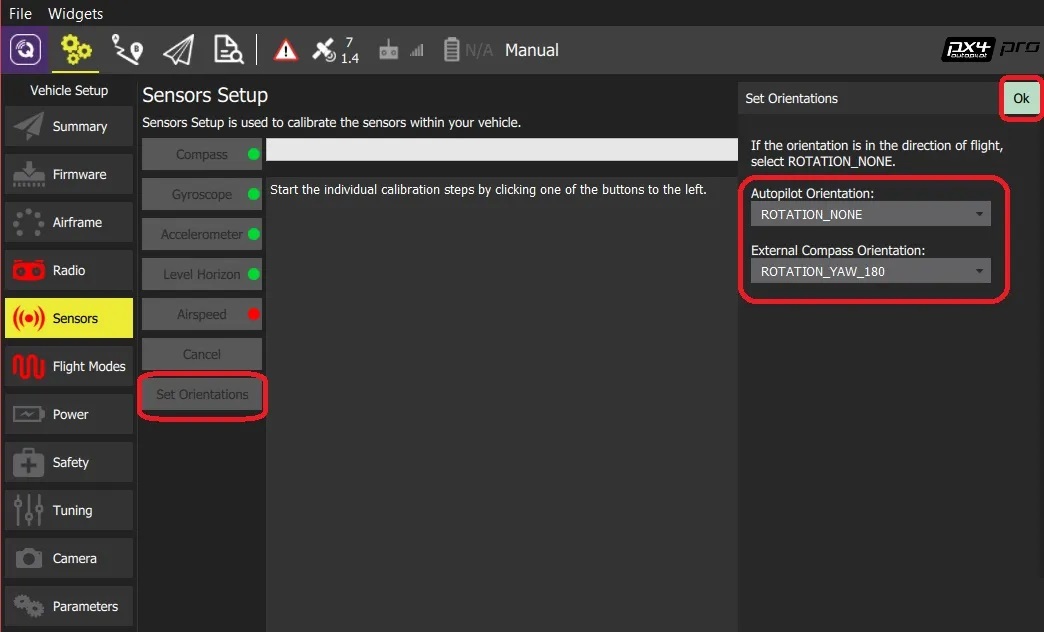This screenshot has width=1044, height=632.
Task: Show telemetry signal strength bars icon
Action: (417, 50)
